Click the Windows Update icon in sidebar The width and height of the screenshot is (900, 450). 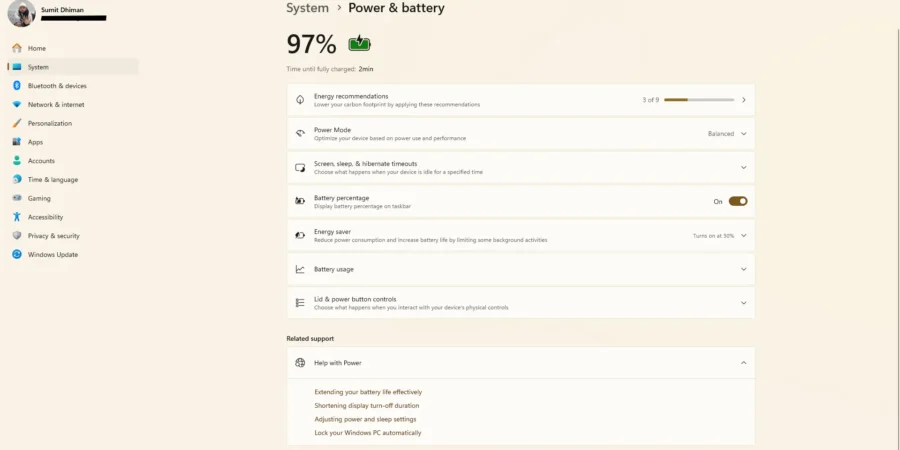(17, 254)
